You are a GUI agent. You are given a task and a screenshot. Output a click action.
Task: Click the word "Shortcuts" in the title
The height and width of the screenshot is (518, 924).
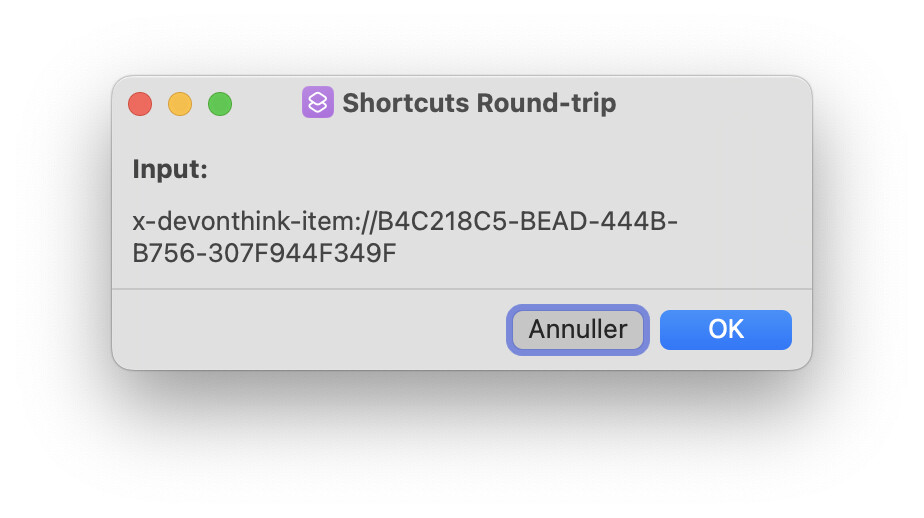405,103
